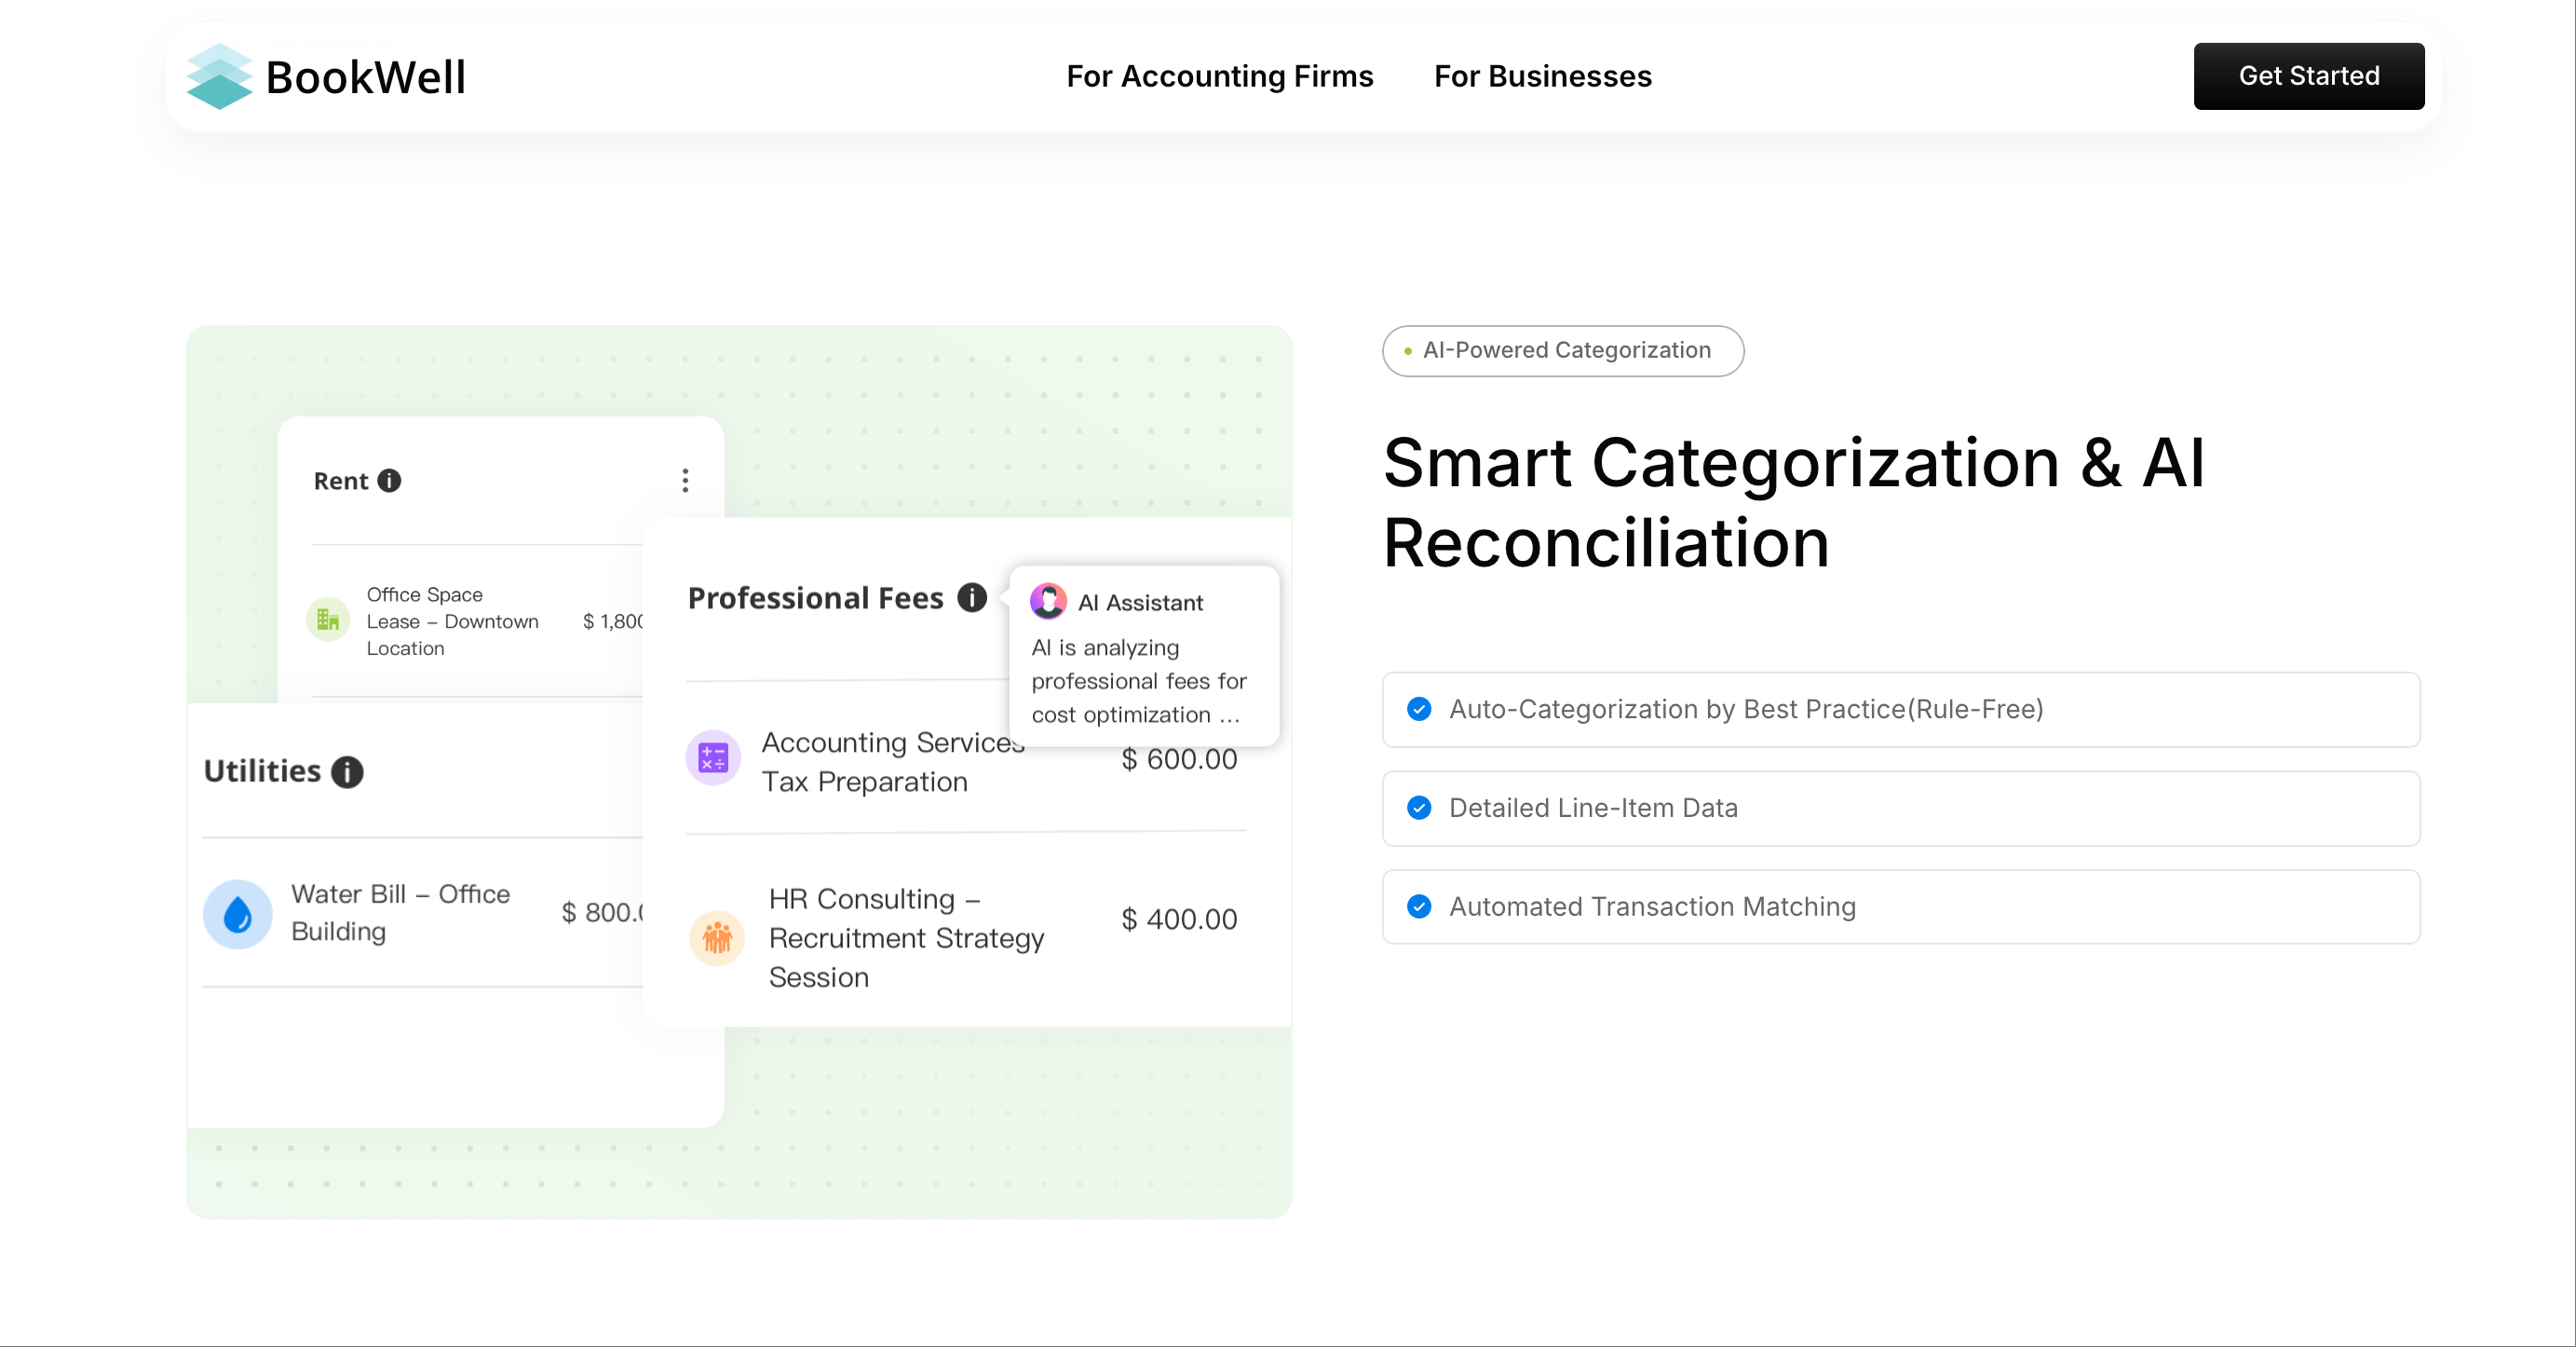Click the Utilities info icon

click(347, 771)
